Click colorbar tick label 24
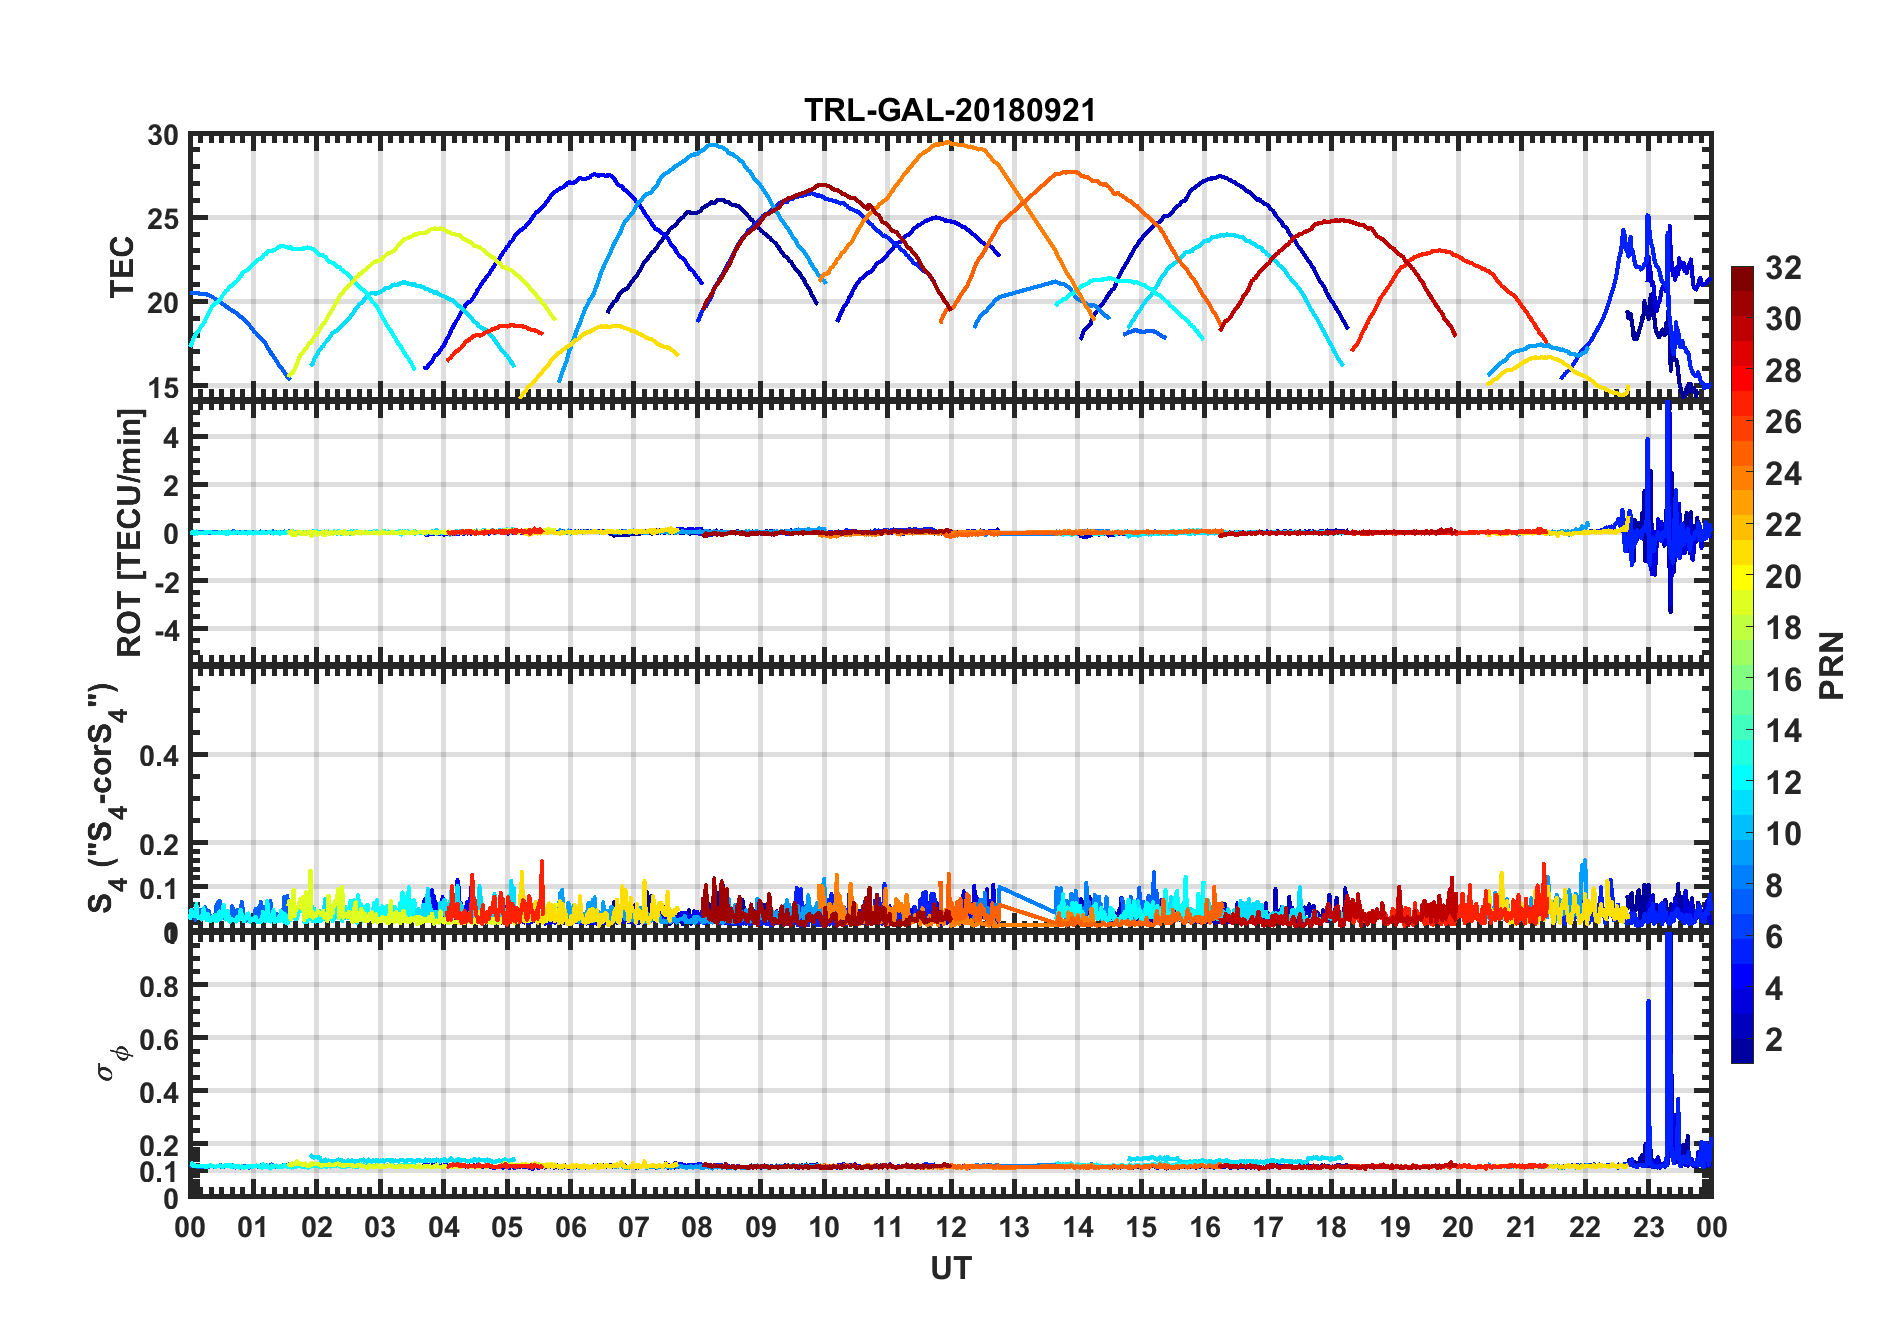The width and height of the screenshot is (1902, 1330). tap(1783, 474)
